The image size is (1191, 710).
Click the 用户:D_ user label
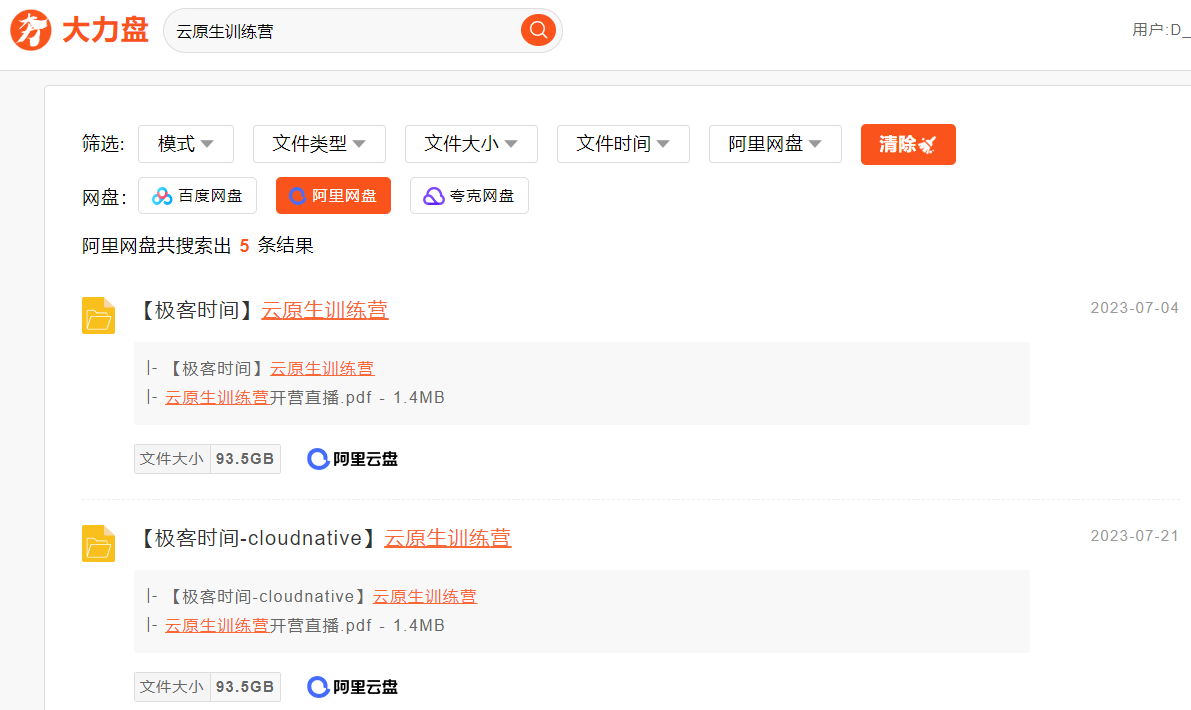[1161, 30]
